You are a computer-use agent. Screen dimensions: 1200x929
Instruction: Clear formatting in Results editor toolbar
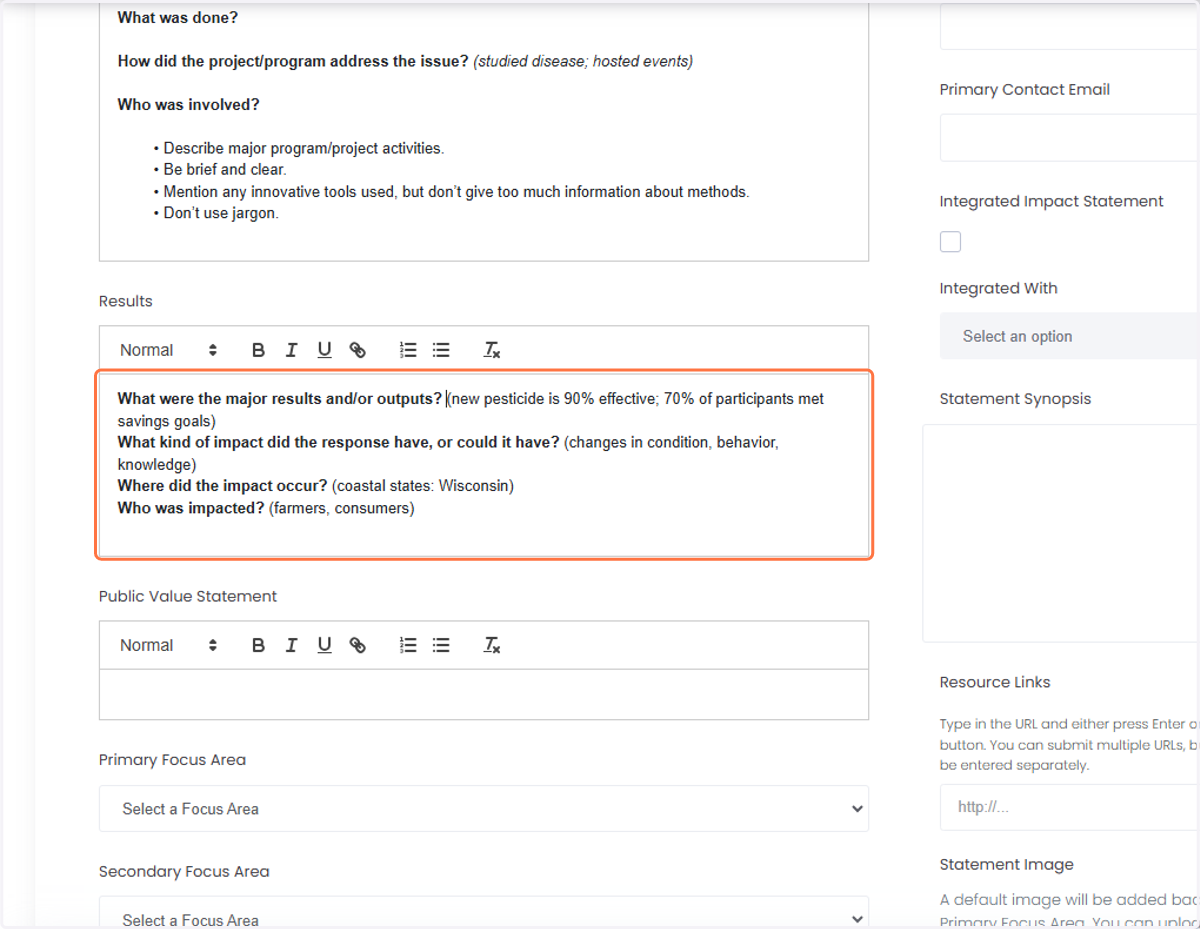pos(492,350)
